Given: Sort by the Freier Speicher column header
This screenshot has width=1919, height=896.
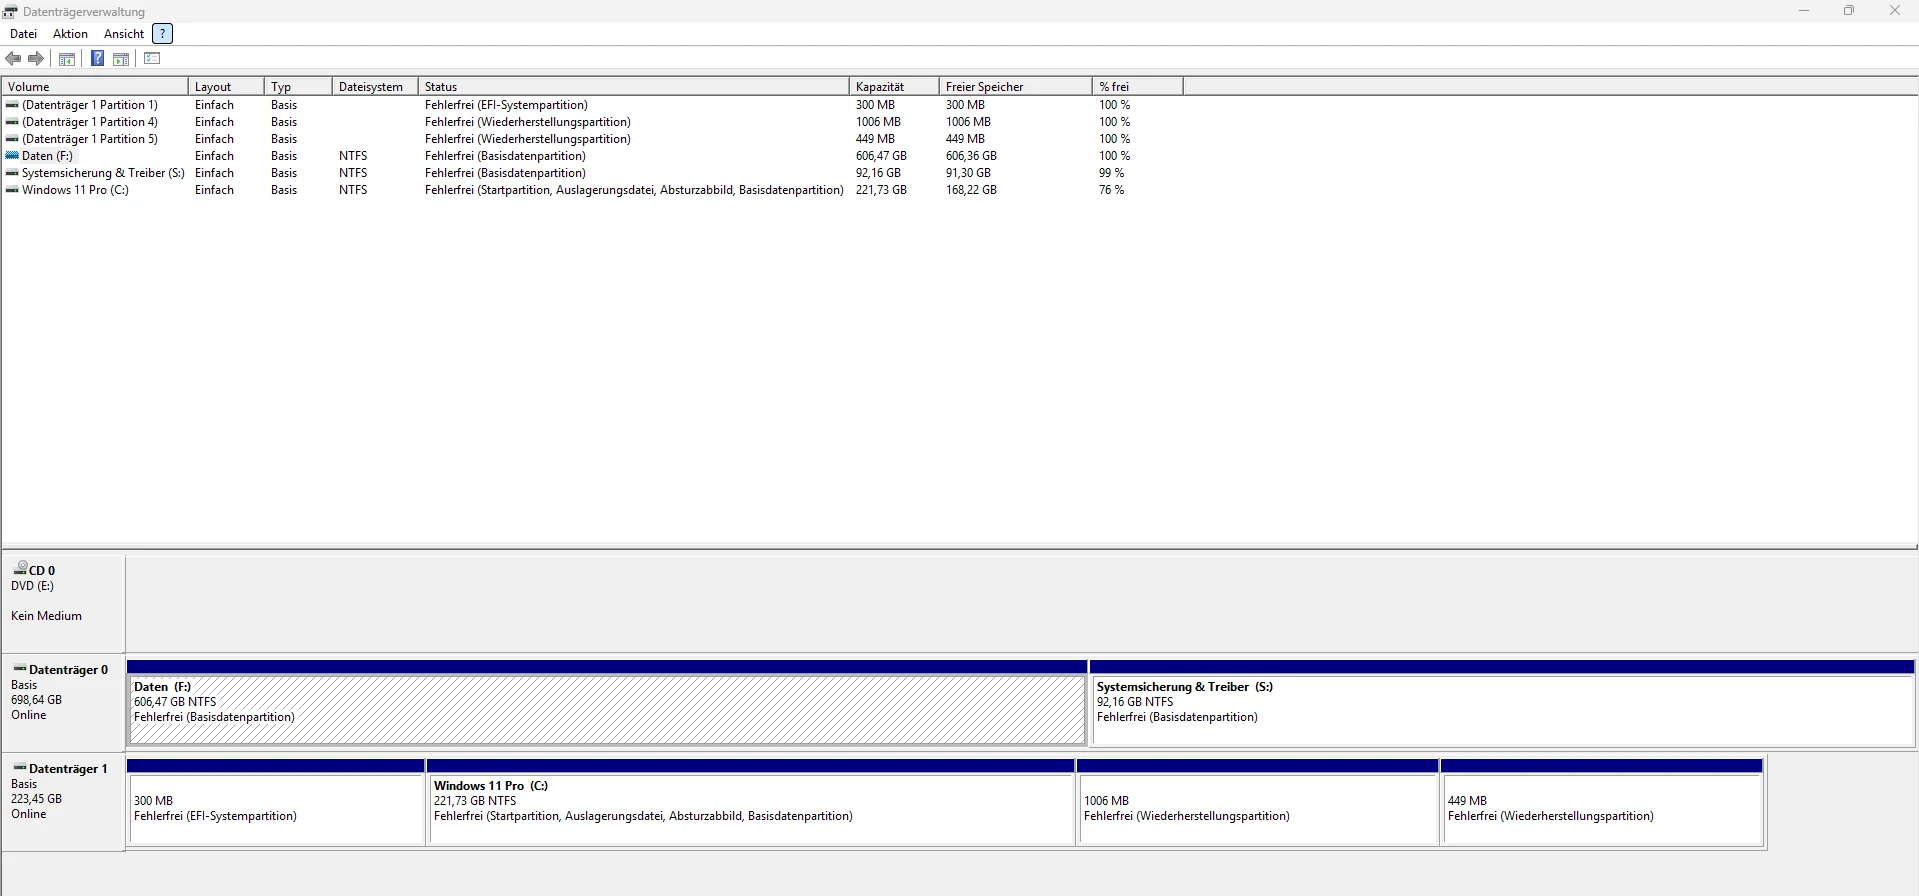Looking at the screenshot, I should (x=1016, y=86).
